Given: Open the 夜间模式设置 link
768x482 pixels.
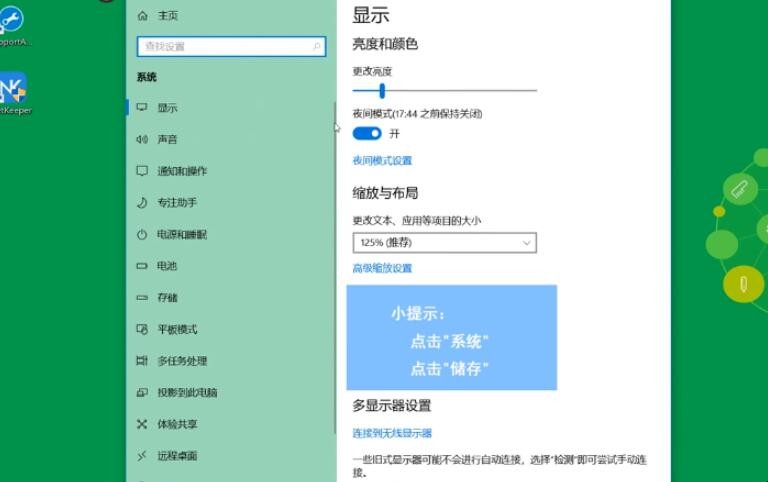Looking at the screenshot, I should point(382,160).
